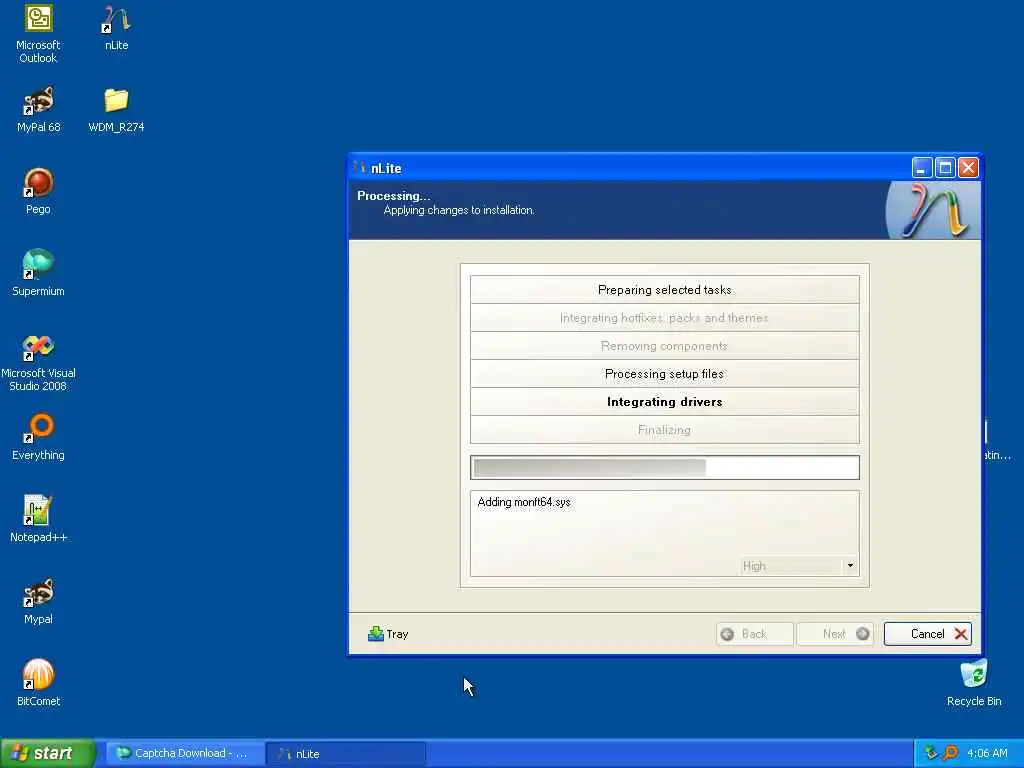Viewport: 1024px width, 768px height.
Task: Click the Processing setup files step
Action: pos(665,374)
